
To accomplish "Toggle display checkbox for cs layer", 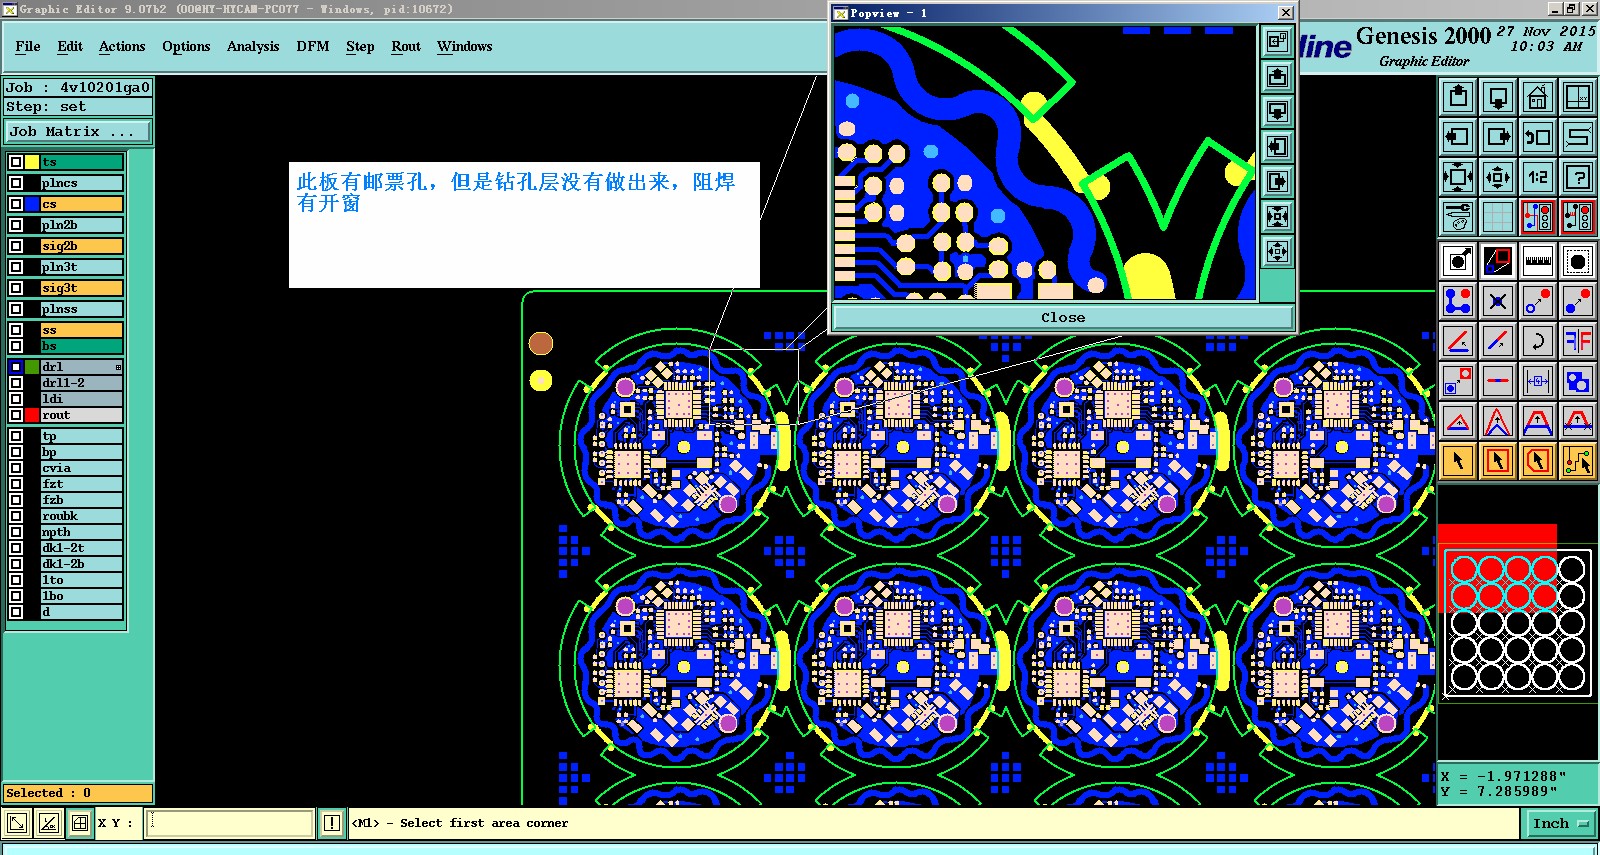I will 16,204.
